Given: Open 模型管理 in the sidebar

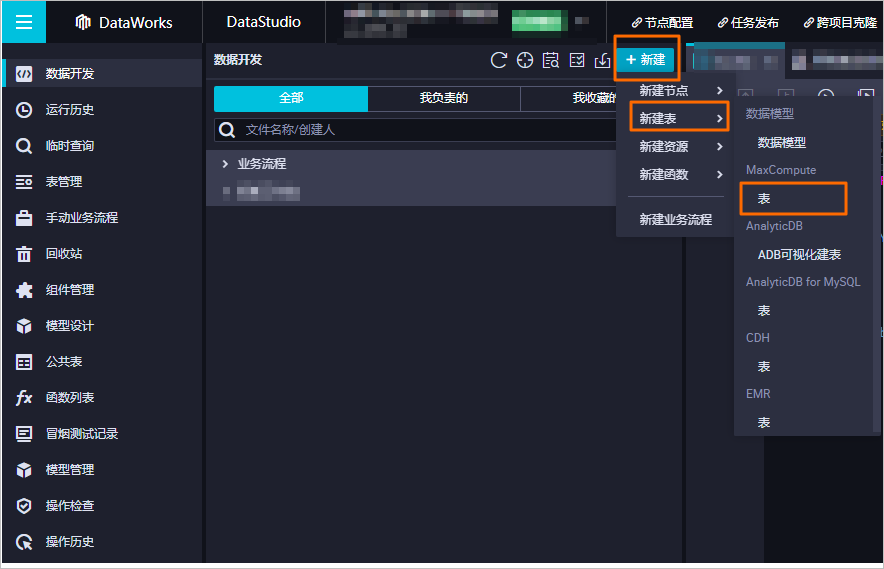Looking at the screenshot, I should (x=102, y=470).
